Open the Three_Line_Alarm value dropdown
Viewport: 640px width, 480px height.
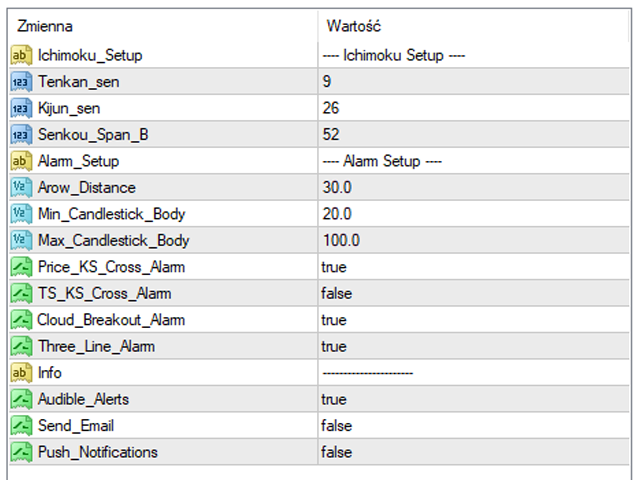tap(473, 347)
